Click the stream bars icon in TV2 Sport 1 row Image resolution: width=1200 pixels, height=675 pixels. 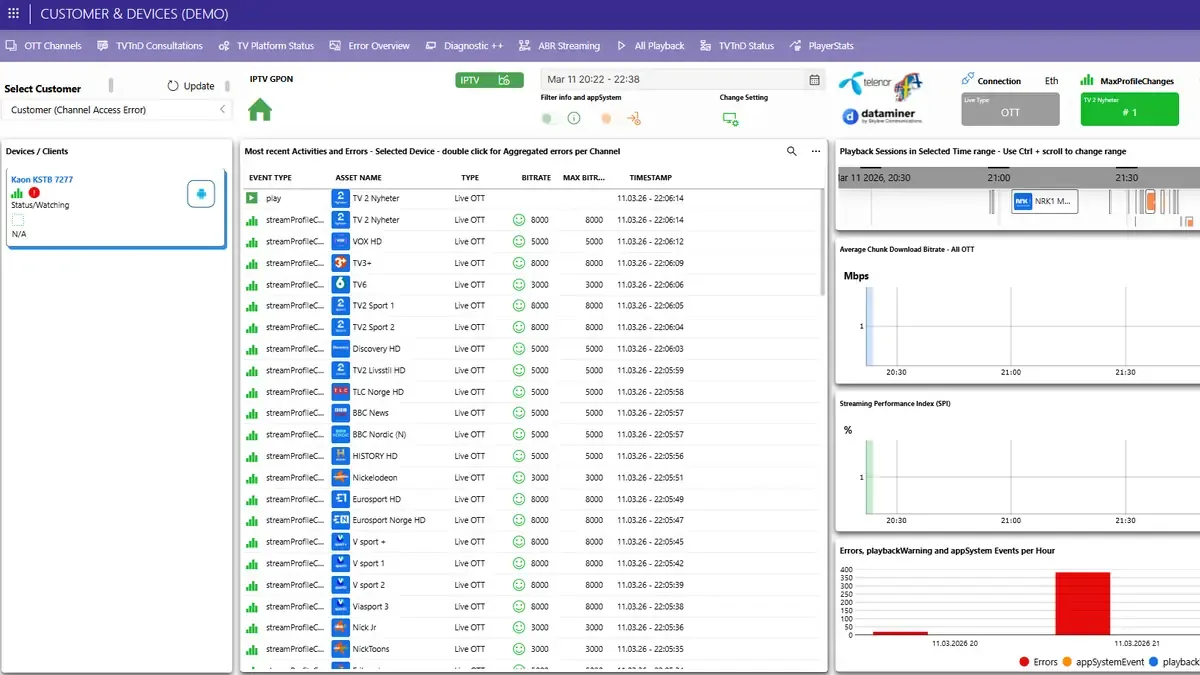coord(252,306)
